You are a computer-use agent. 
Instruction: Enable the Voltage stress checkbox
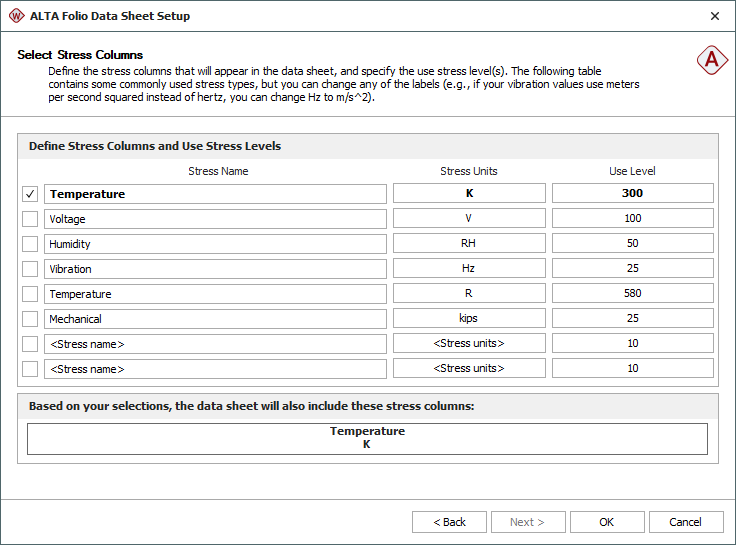pos(30,219)
